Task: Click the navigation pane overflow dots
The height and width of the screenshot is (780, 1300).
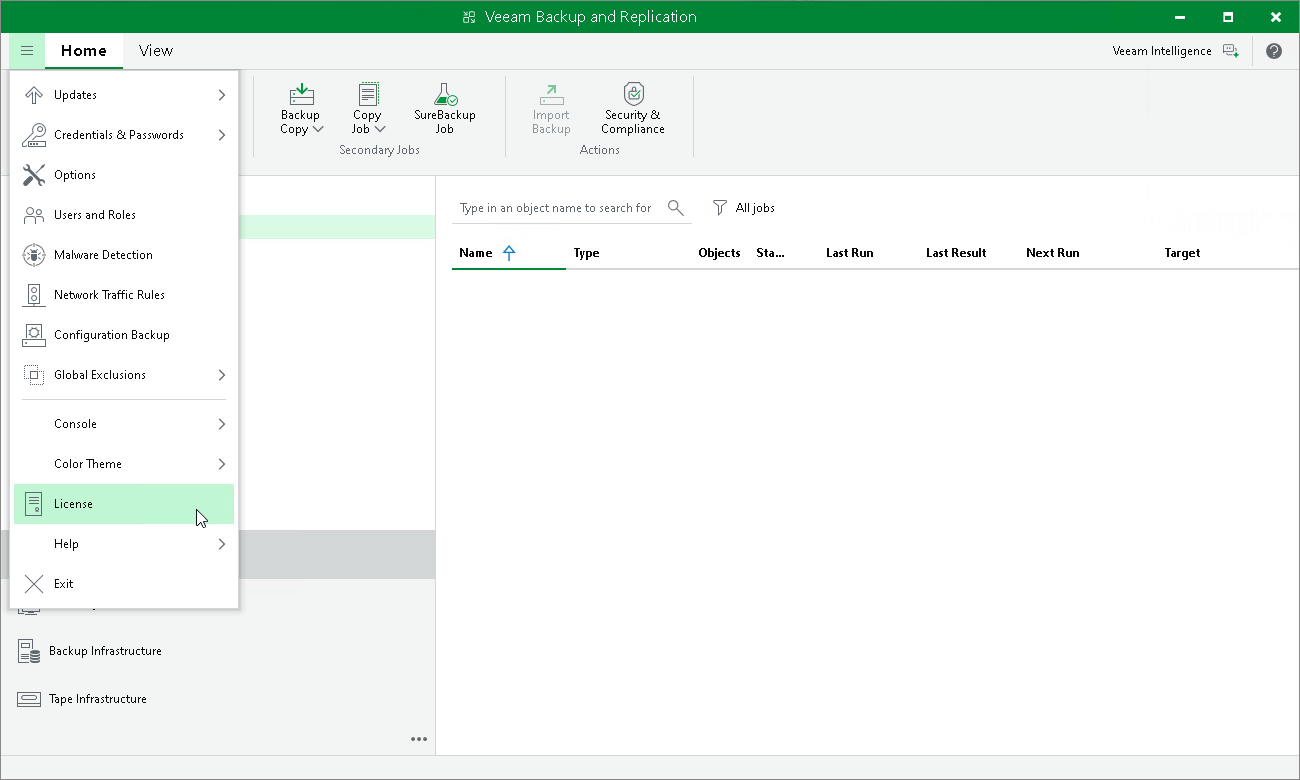Action: click(419, 739)
